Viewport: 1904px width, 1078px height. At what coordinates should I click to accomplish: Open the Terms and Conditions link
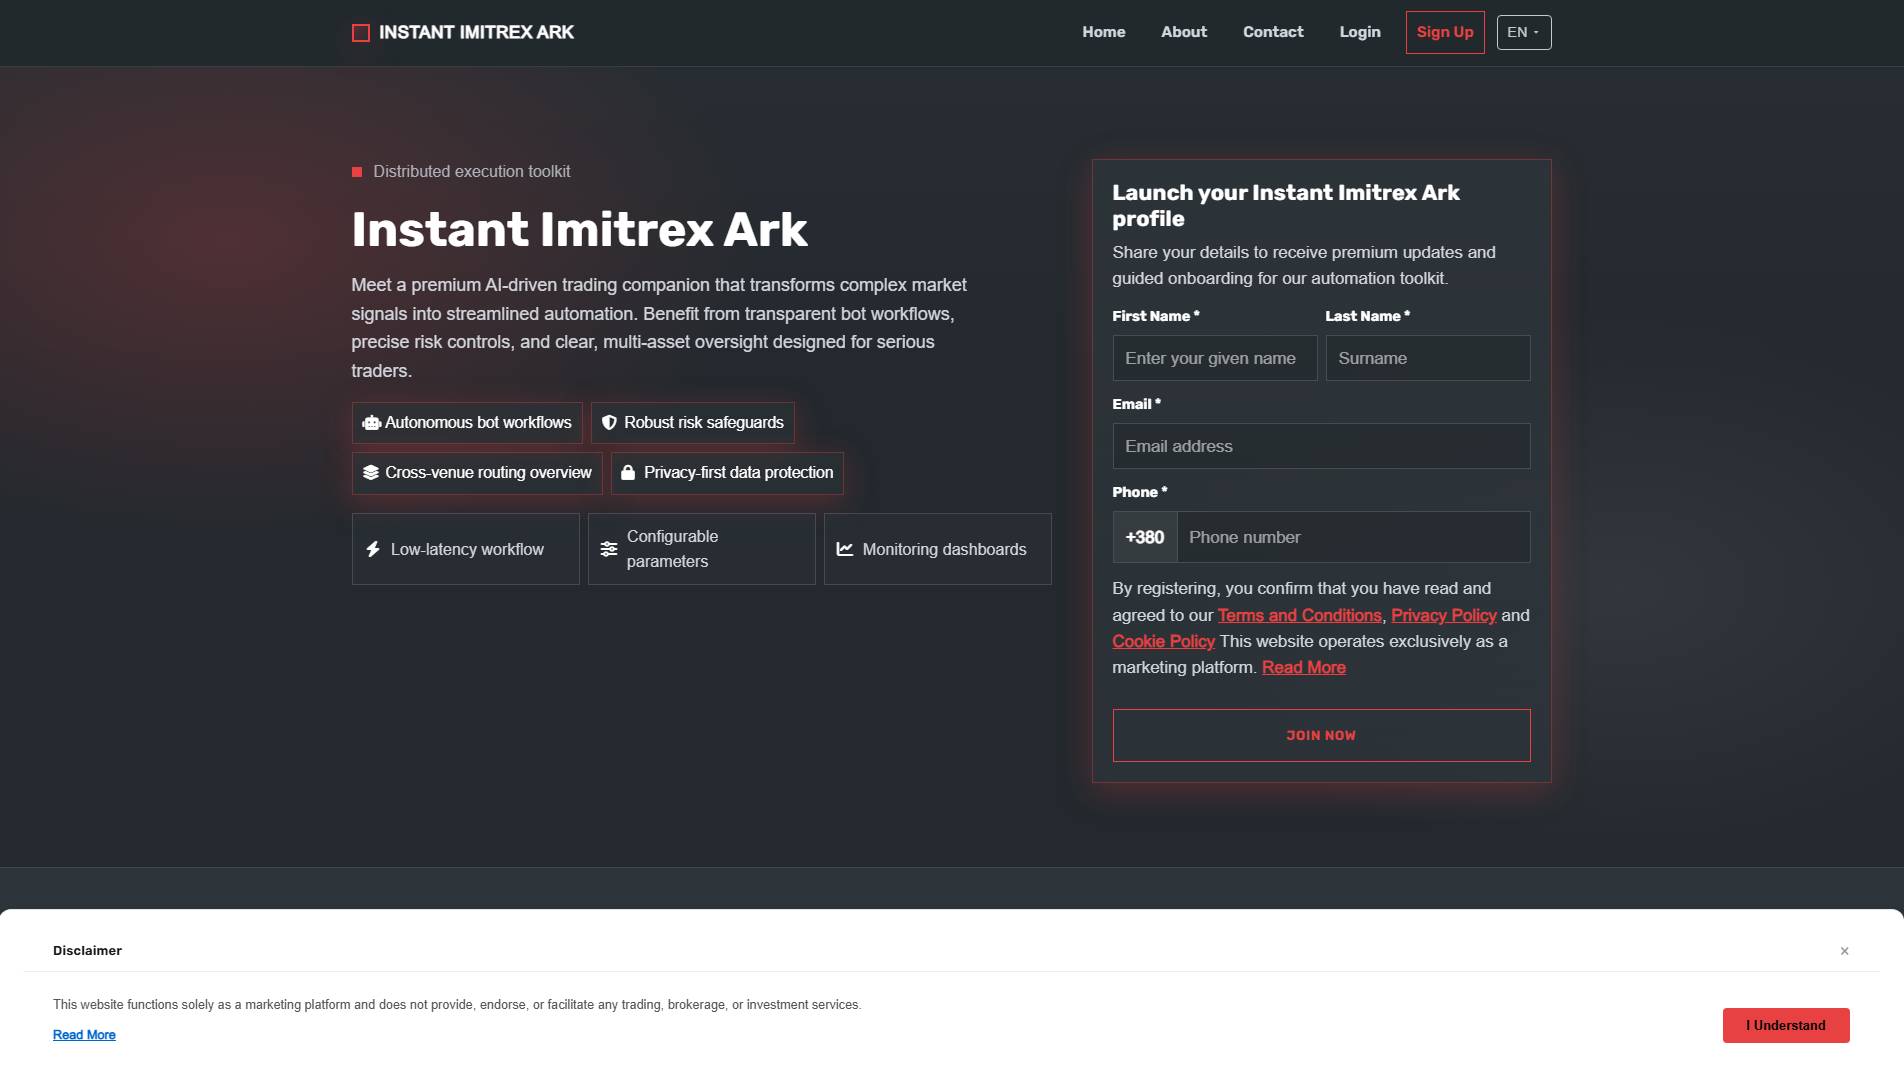pos(1299,616)
